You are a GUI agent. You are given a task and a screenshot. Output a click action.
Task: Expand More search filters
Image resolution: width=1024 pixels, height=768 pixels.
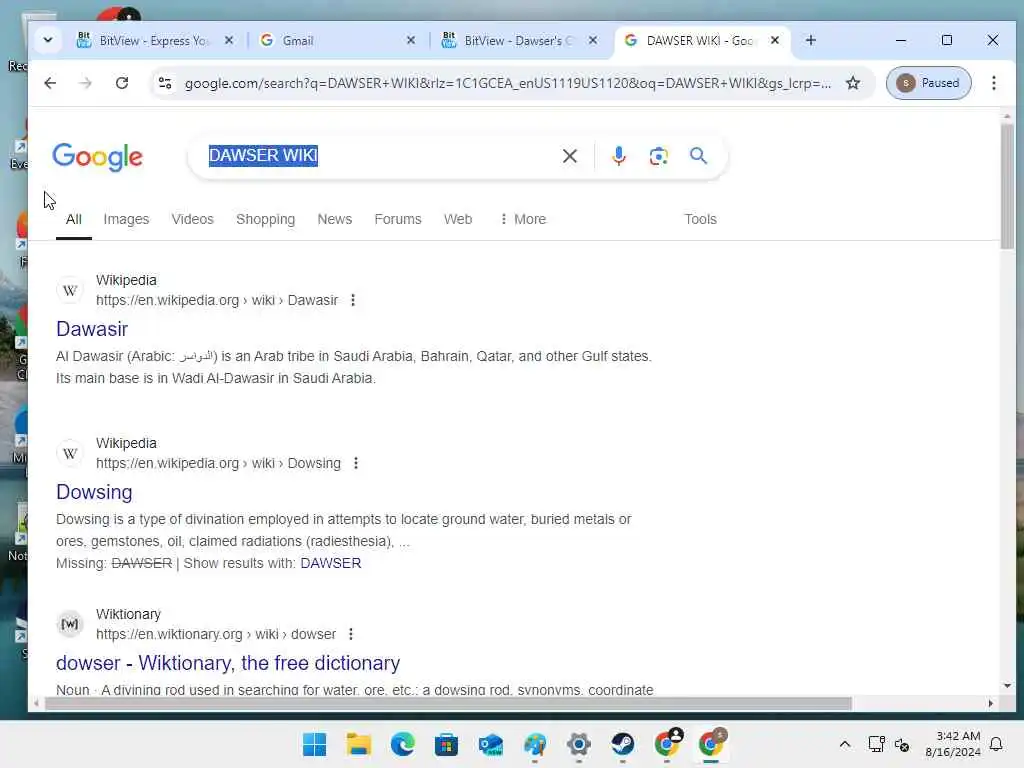[522, 219]
